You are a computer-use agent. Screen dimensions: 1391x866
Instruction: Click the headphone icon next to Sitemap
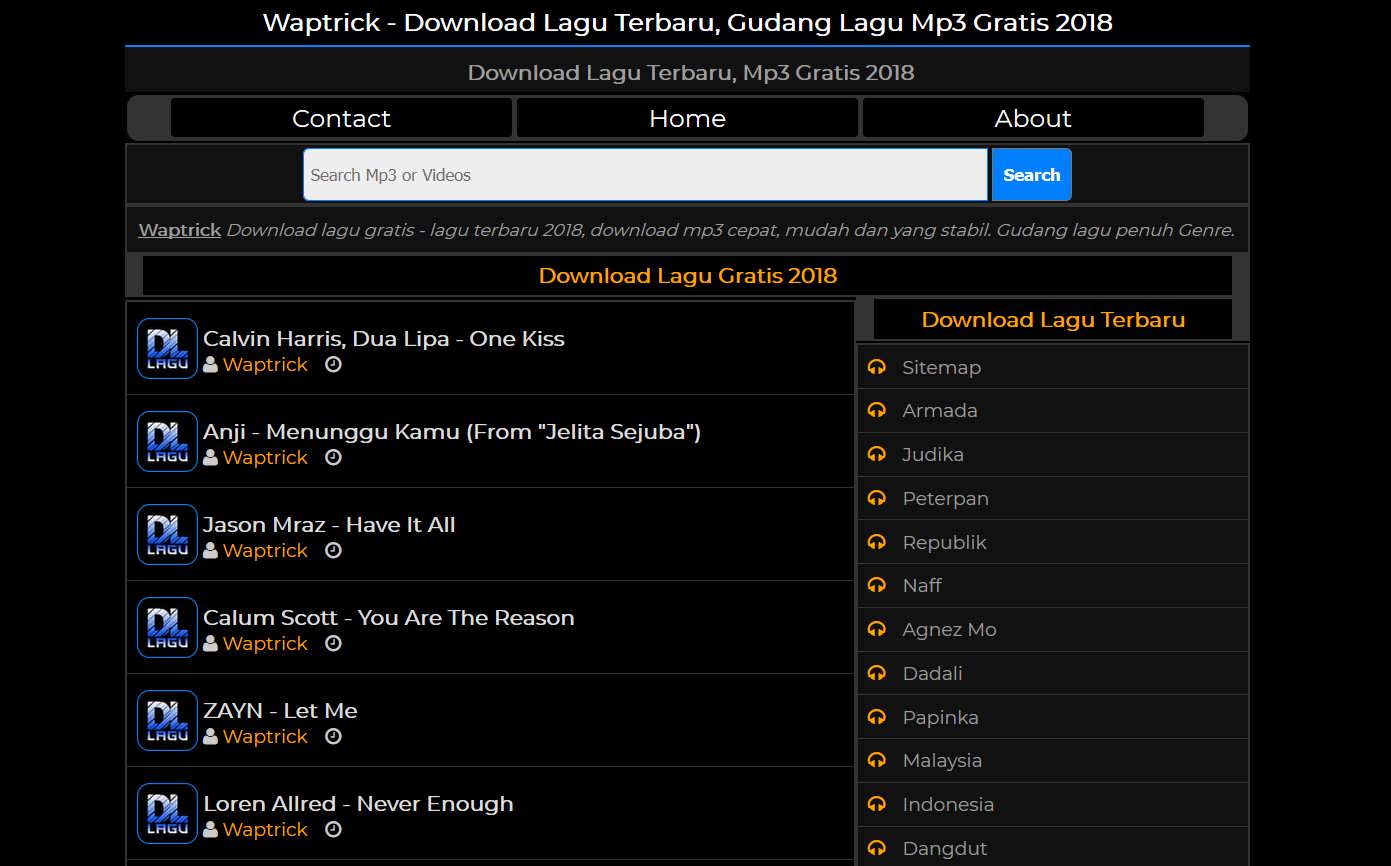tap(877, 367)
